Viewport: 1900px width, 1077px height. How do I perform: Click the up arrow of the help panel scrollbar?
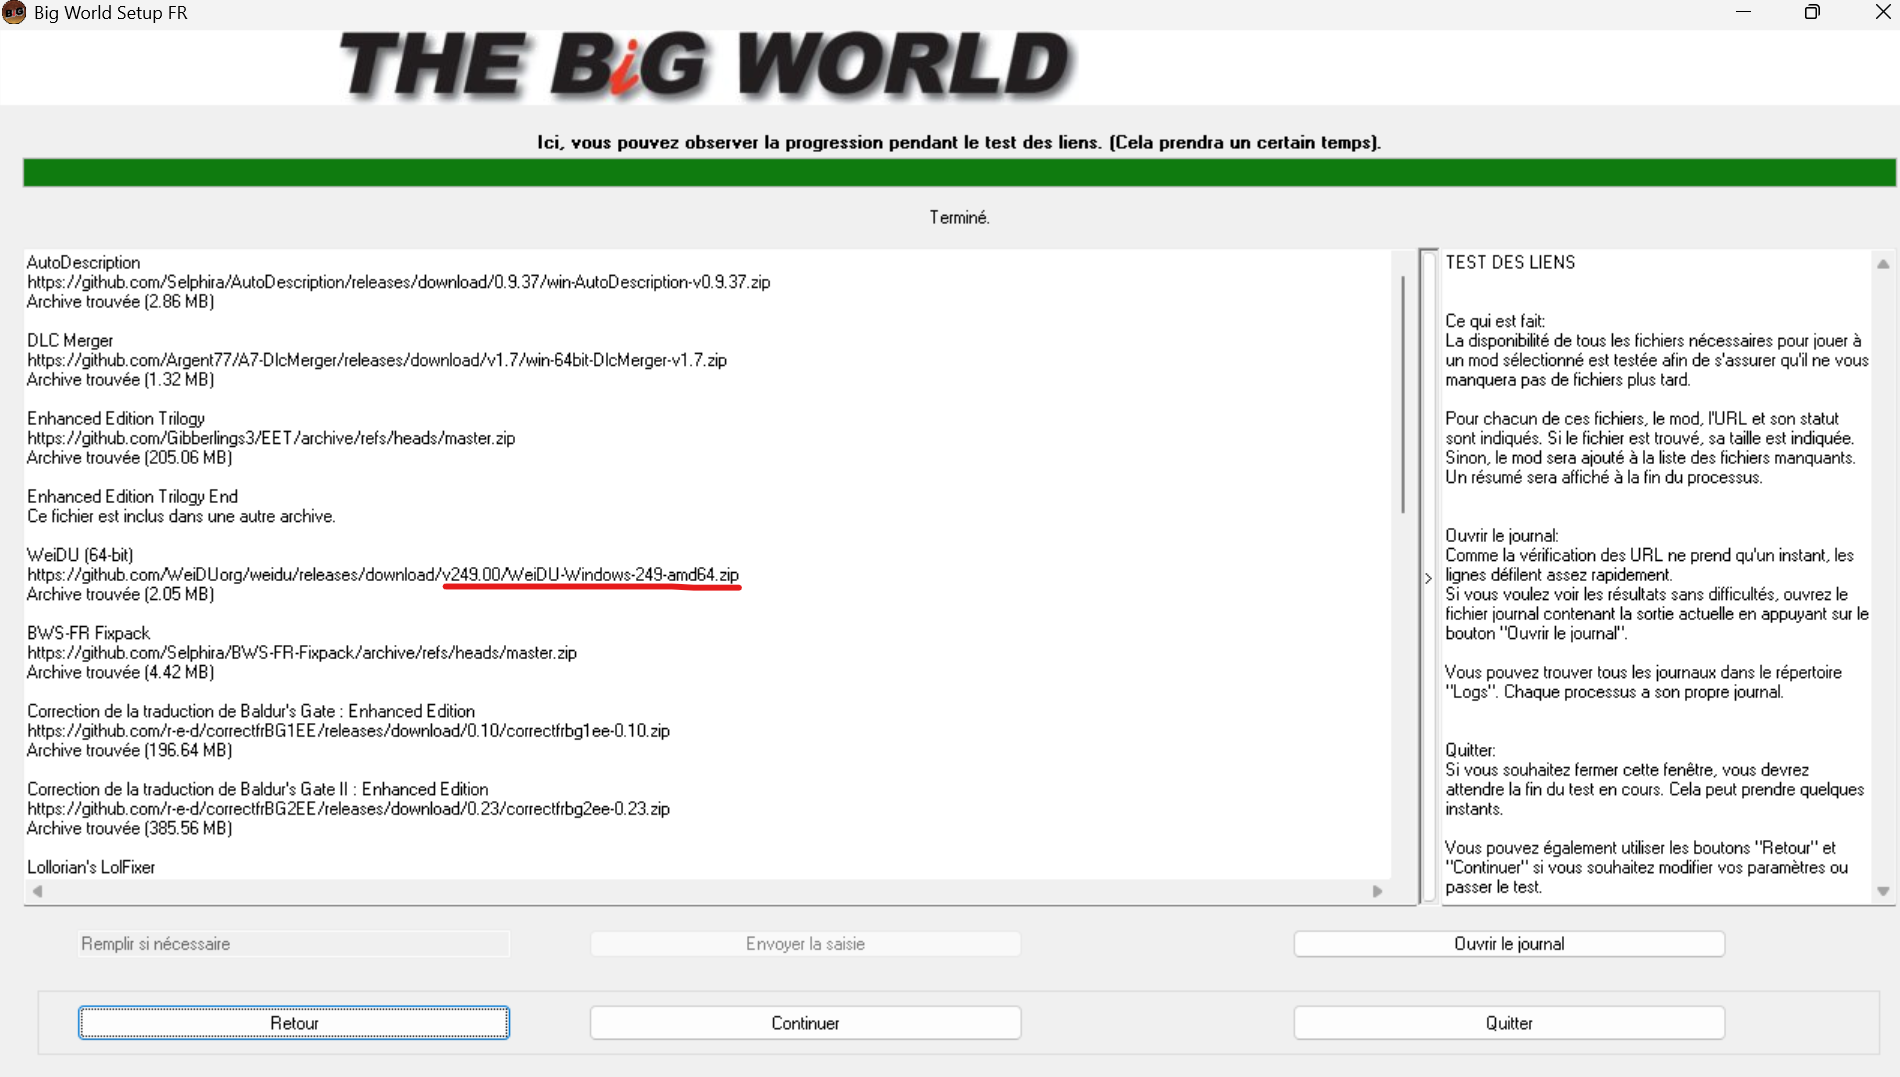click(1883, 264)
